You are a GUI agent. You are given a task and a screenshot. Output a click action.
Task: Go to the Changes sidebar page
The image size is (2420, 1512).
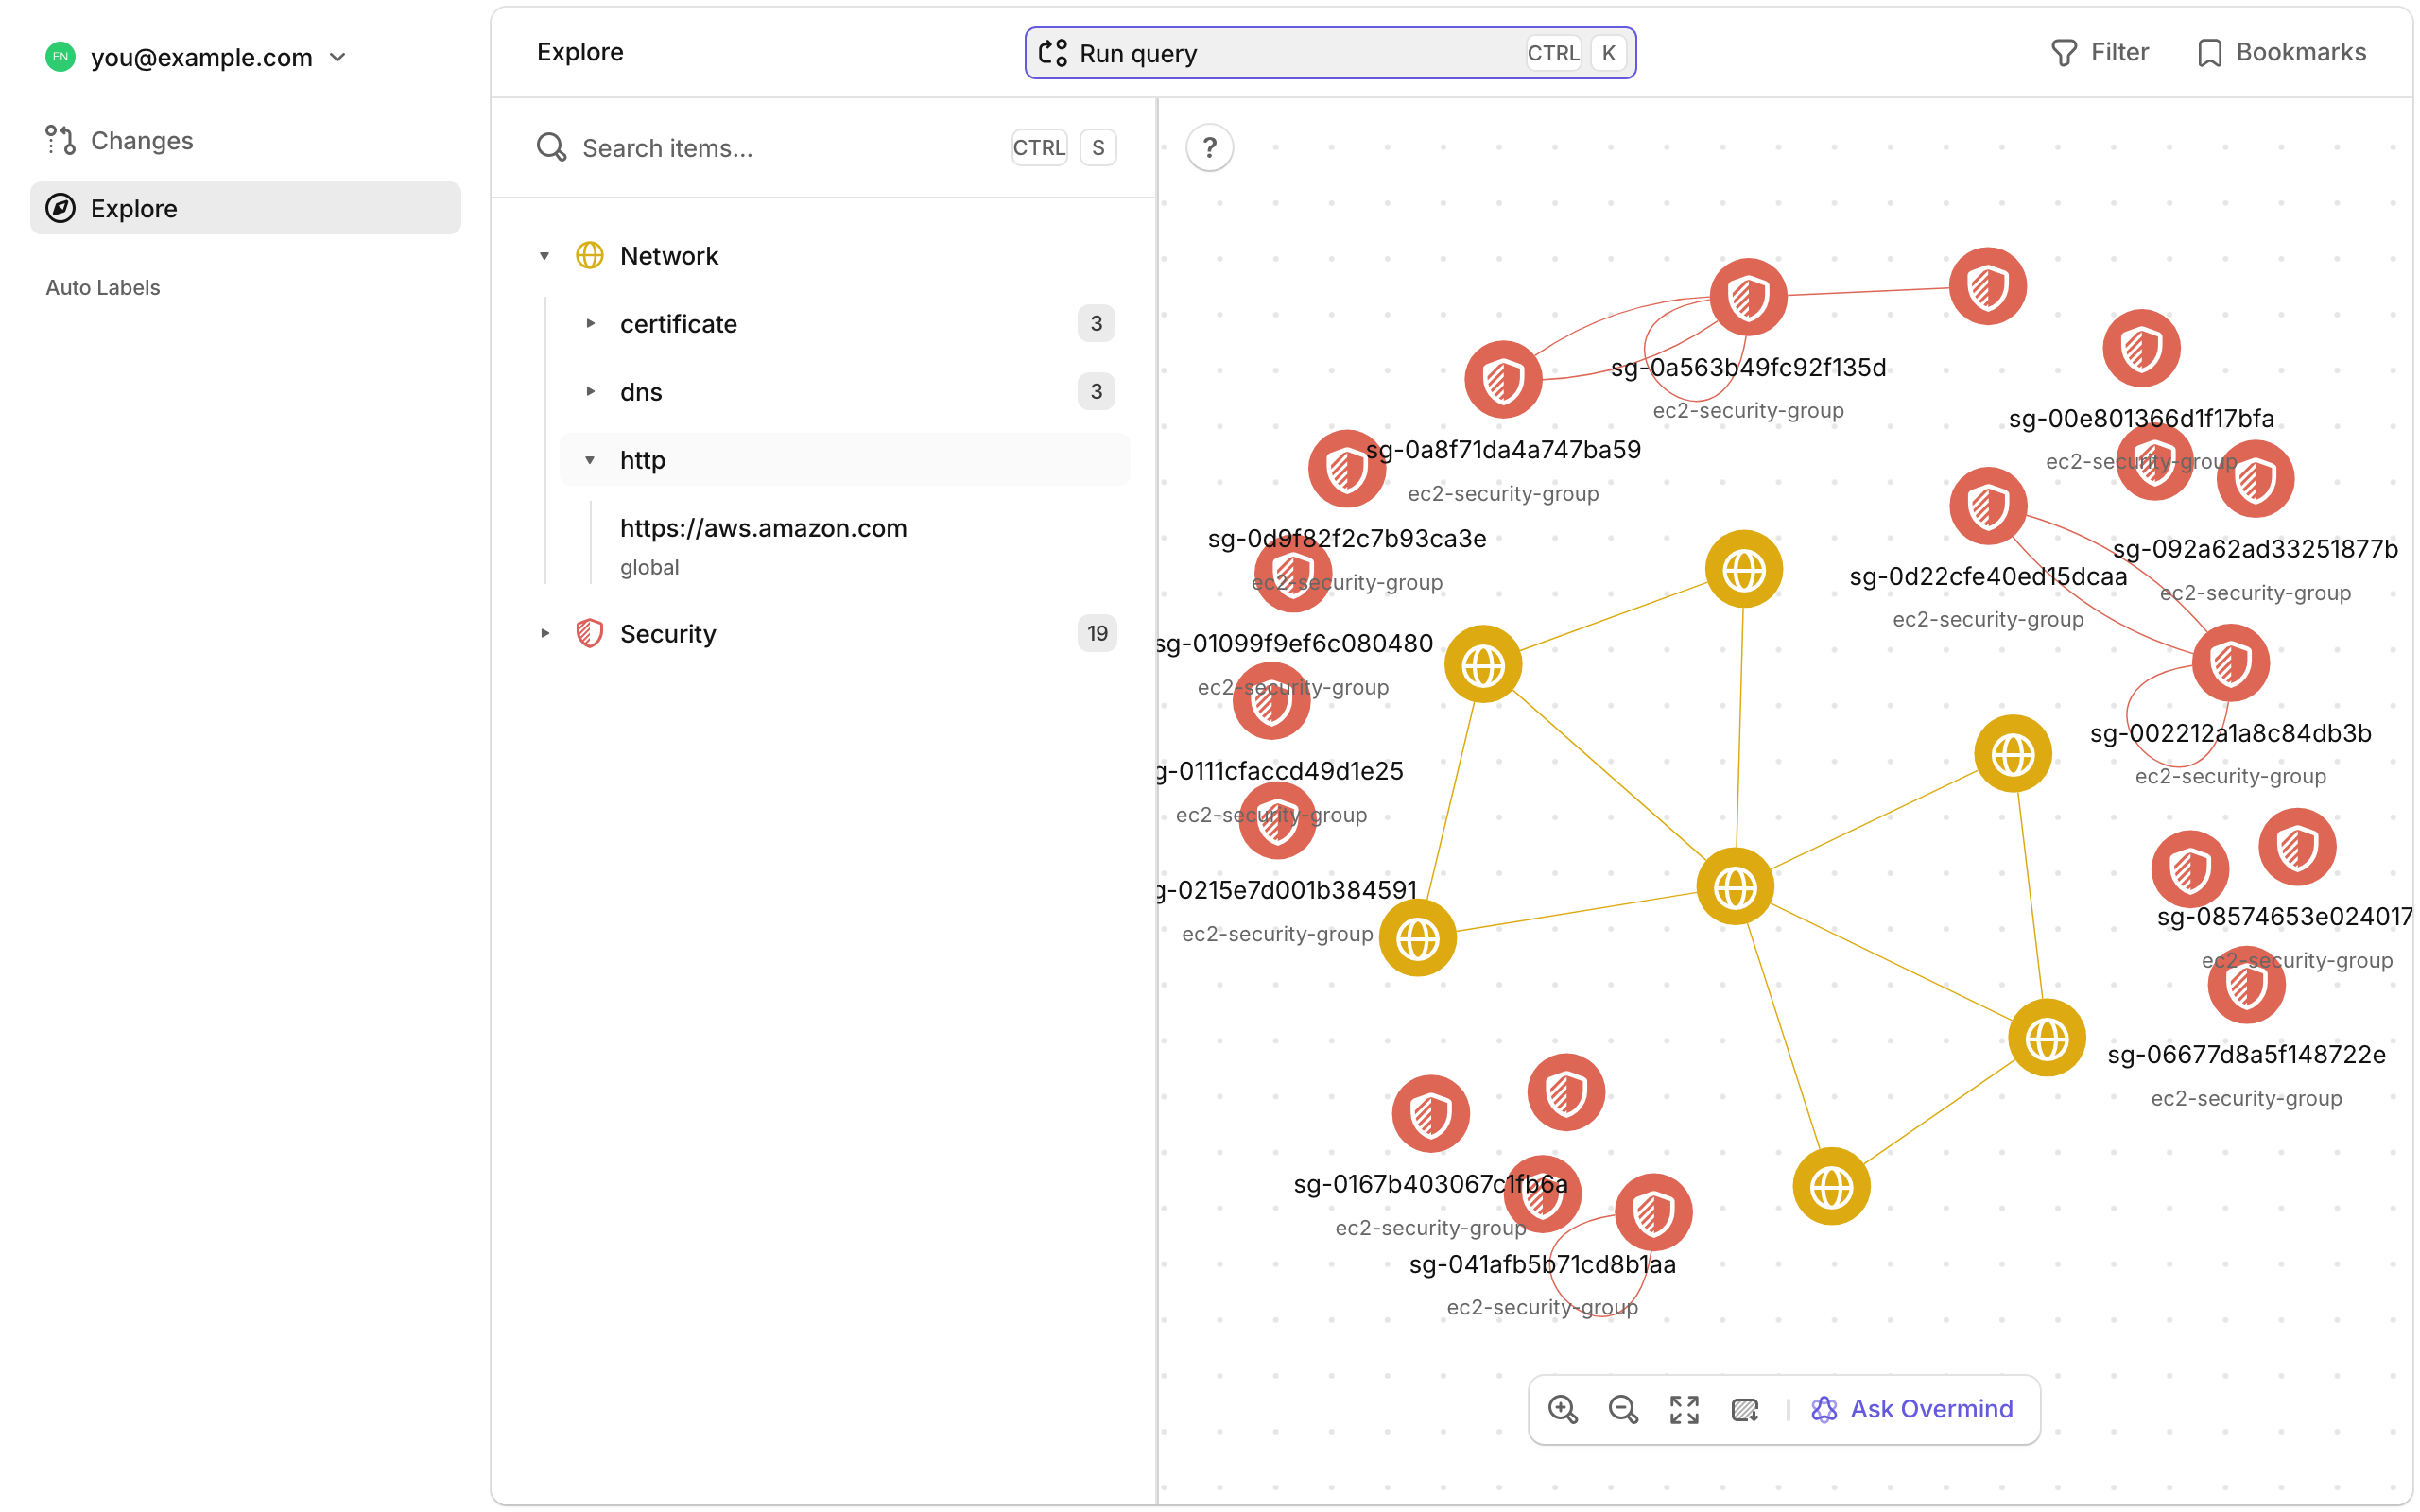tap(141, 140)
